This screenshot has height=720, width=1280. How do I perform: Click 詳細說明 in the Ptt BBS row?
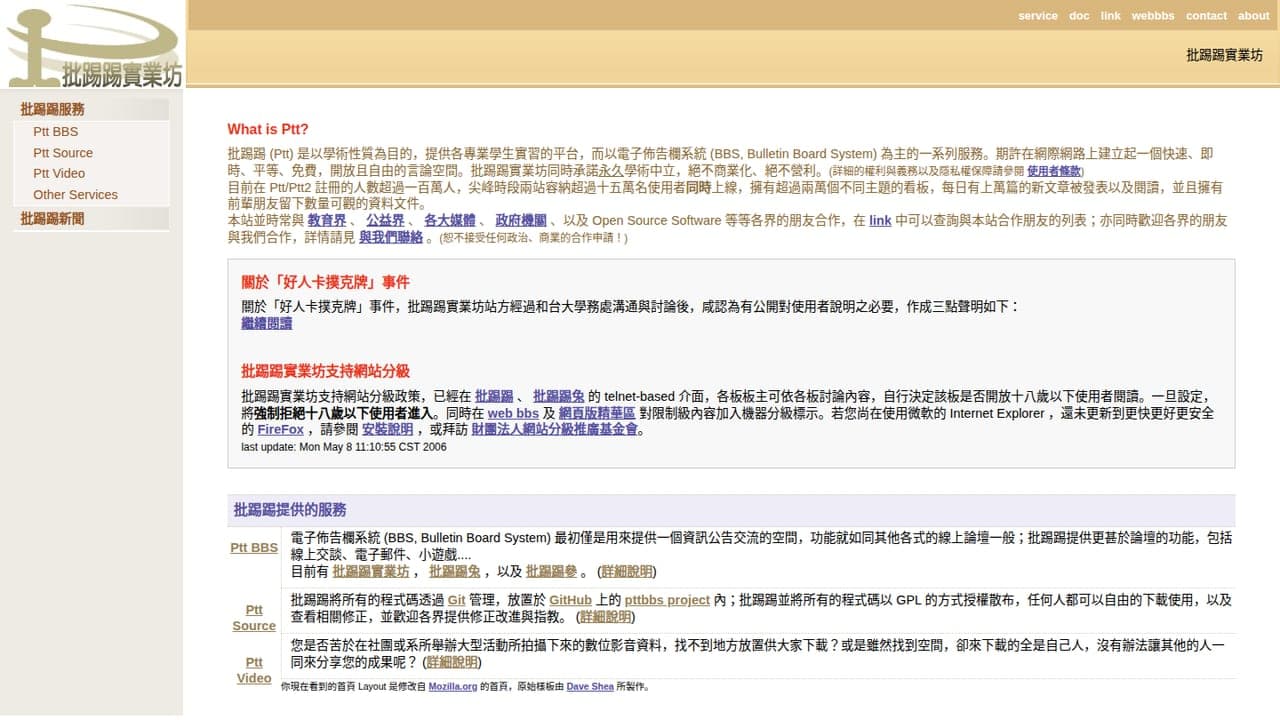626,572
